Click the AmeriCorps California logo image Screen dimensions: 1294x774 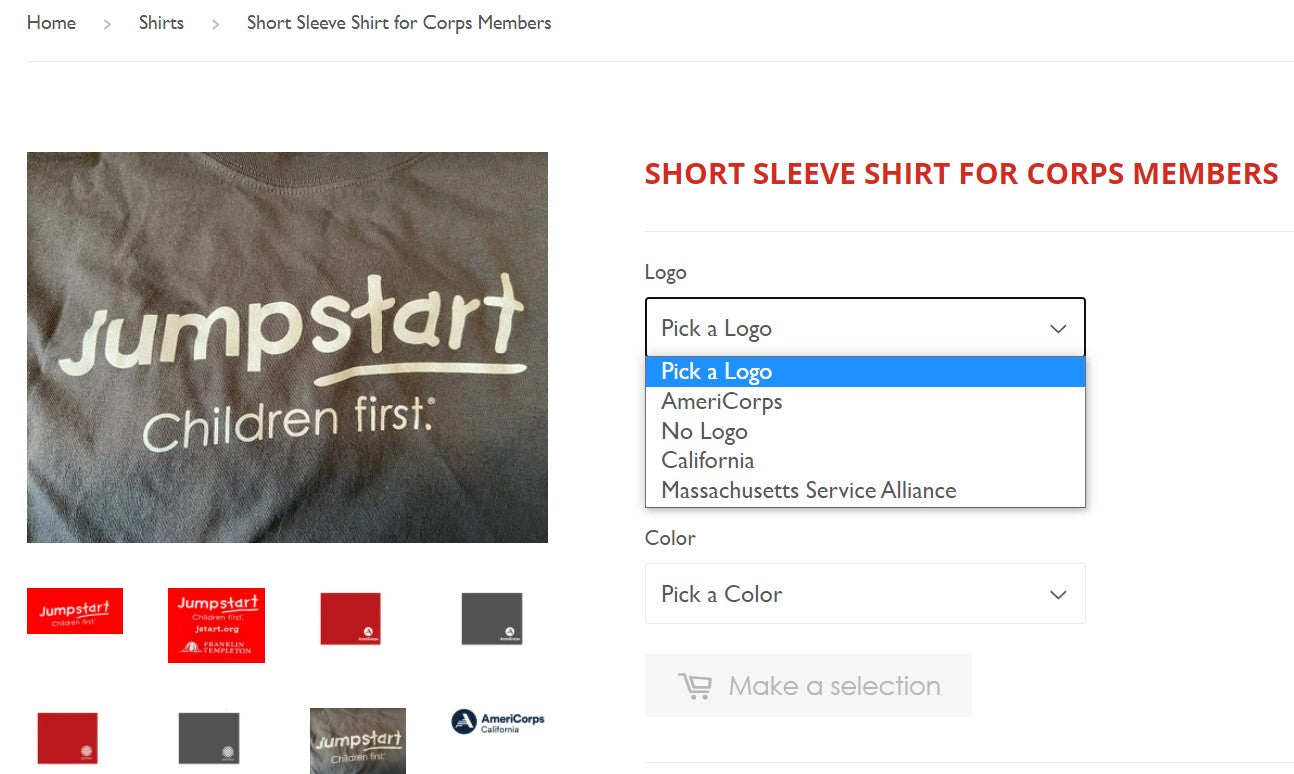point(495,722)
